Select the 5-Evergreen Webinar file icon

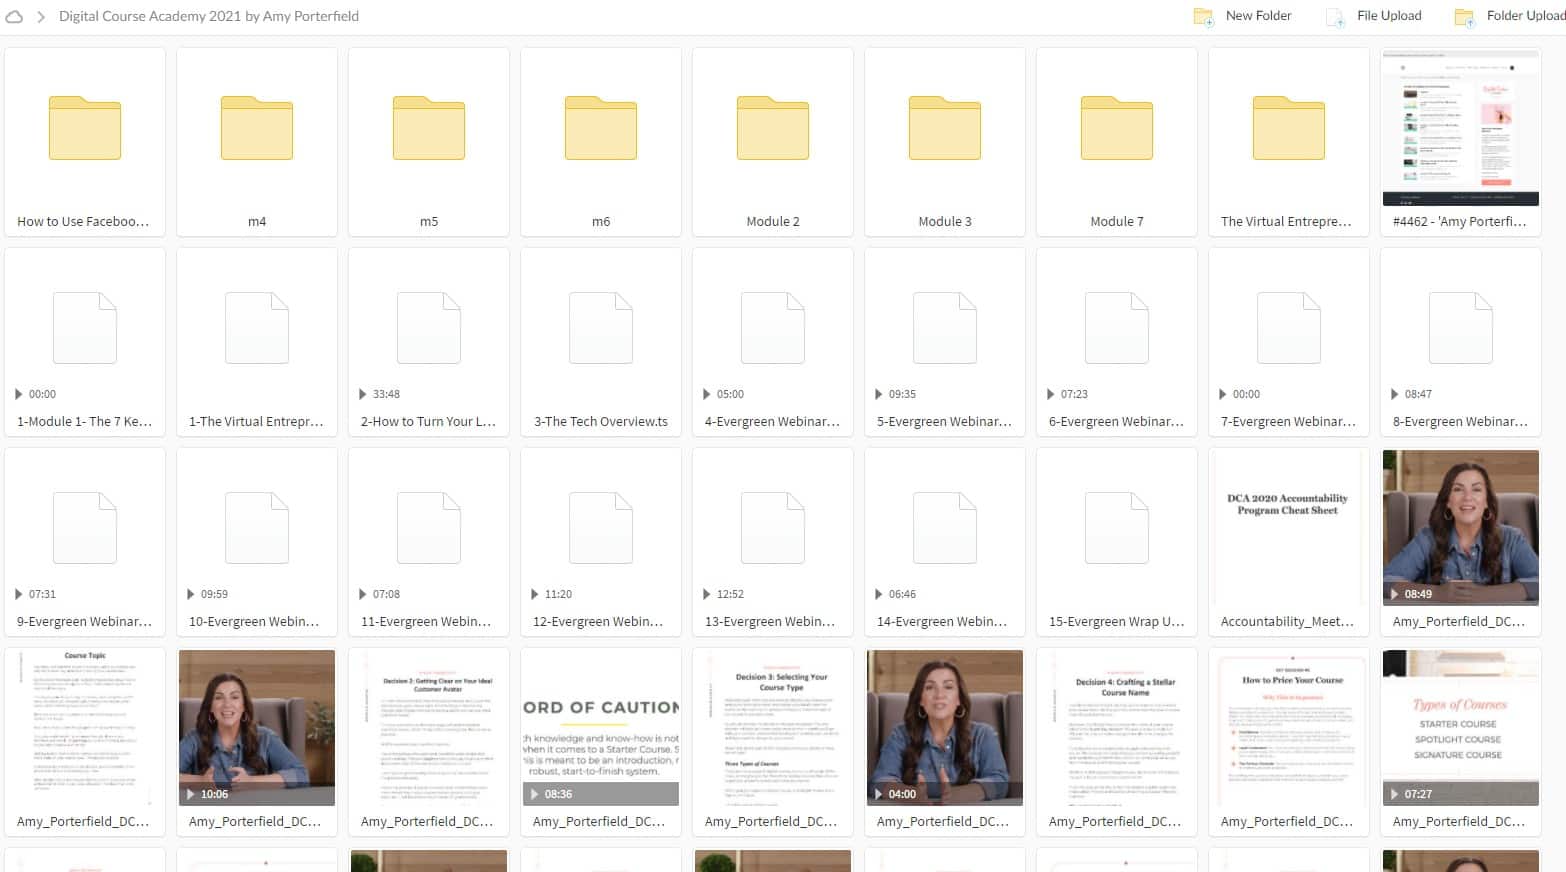tap(945, 328)
